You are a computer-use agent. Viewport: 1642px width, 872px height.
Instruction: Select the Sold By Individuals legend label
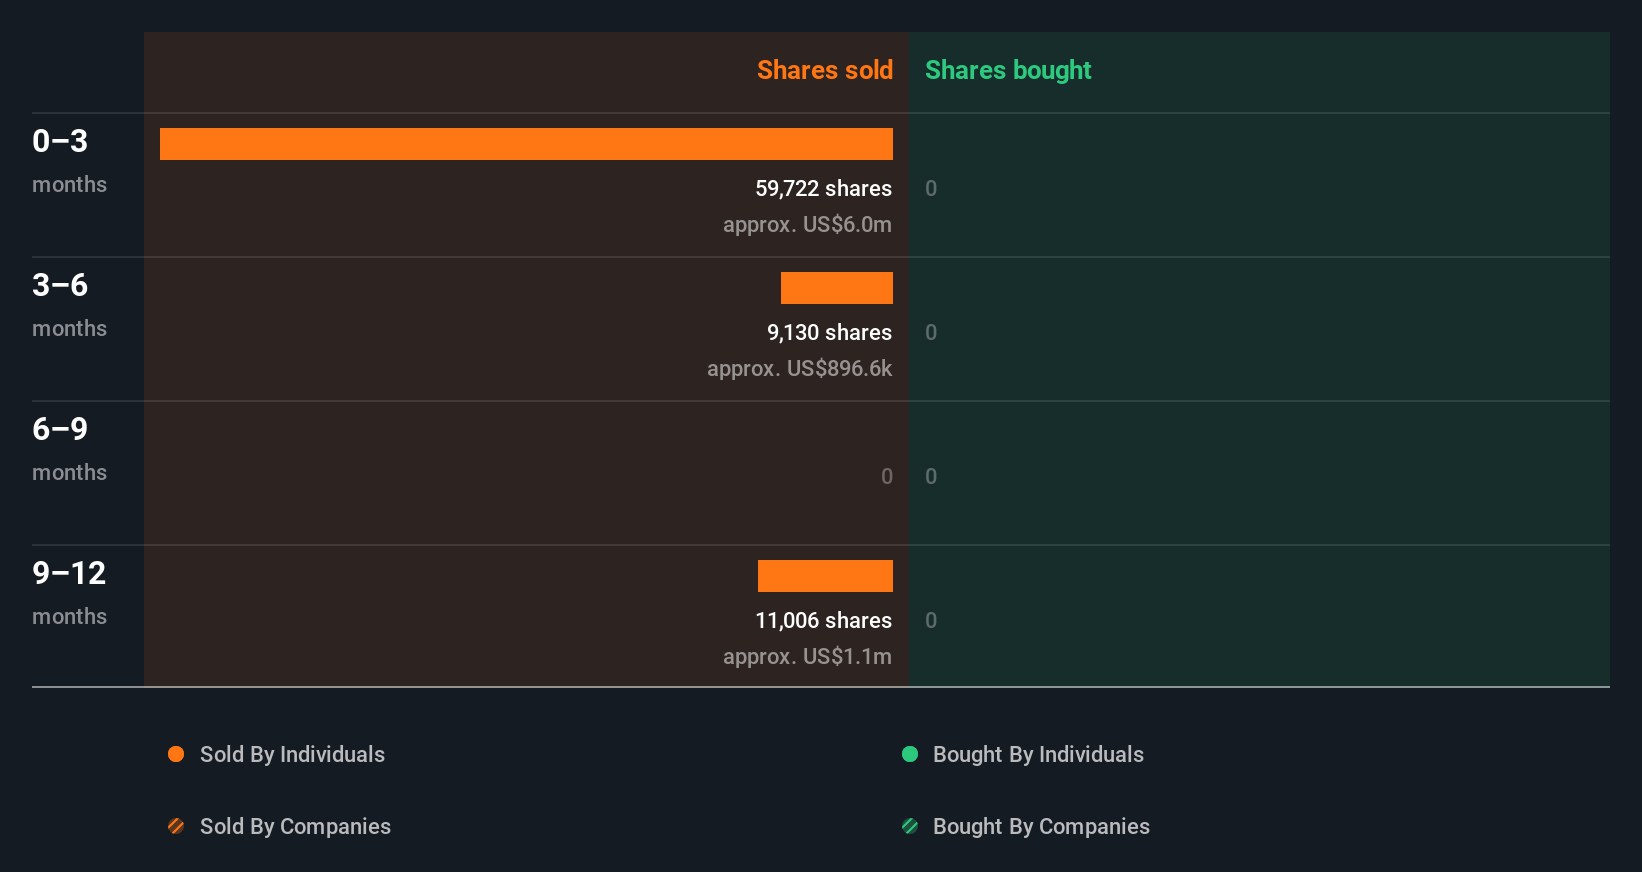(x=292, y=754)
